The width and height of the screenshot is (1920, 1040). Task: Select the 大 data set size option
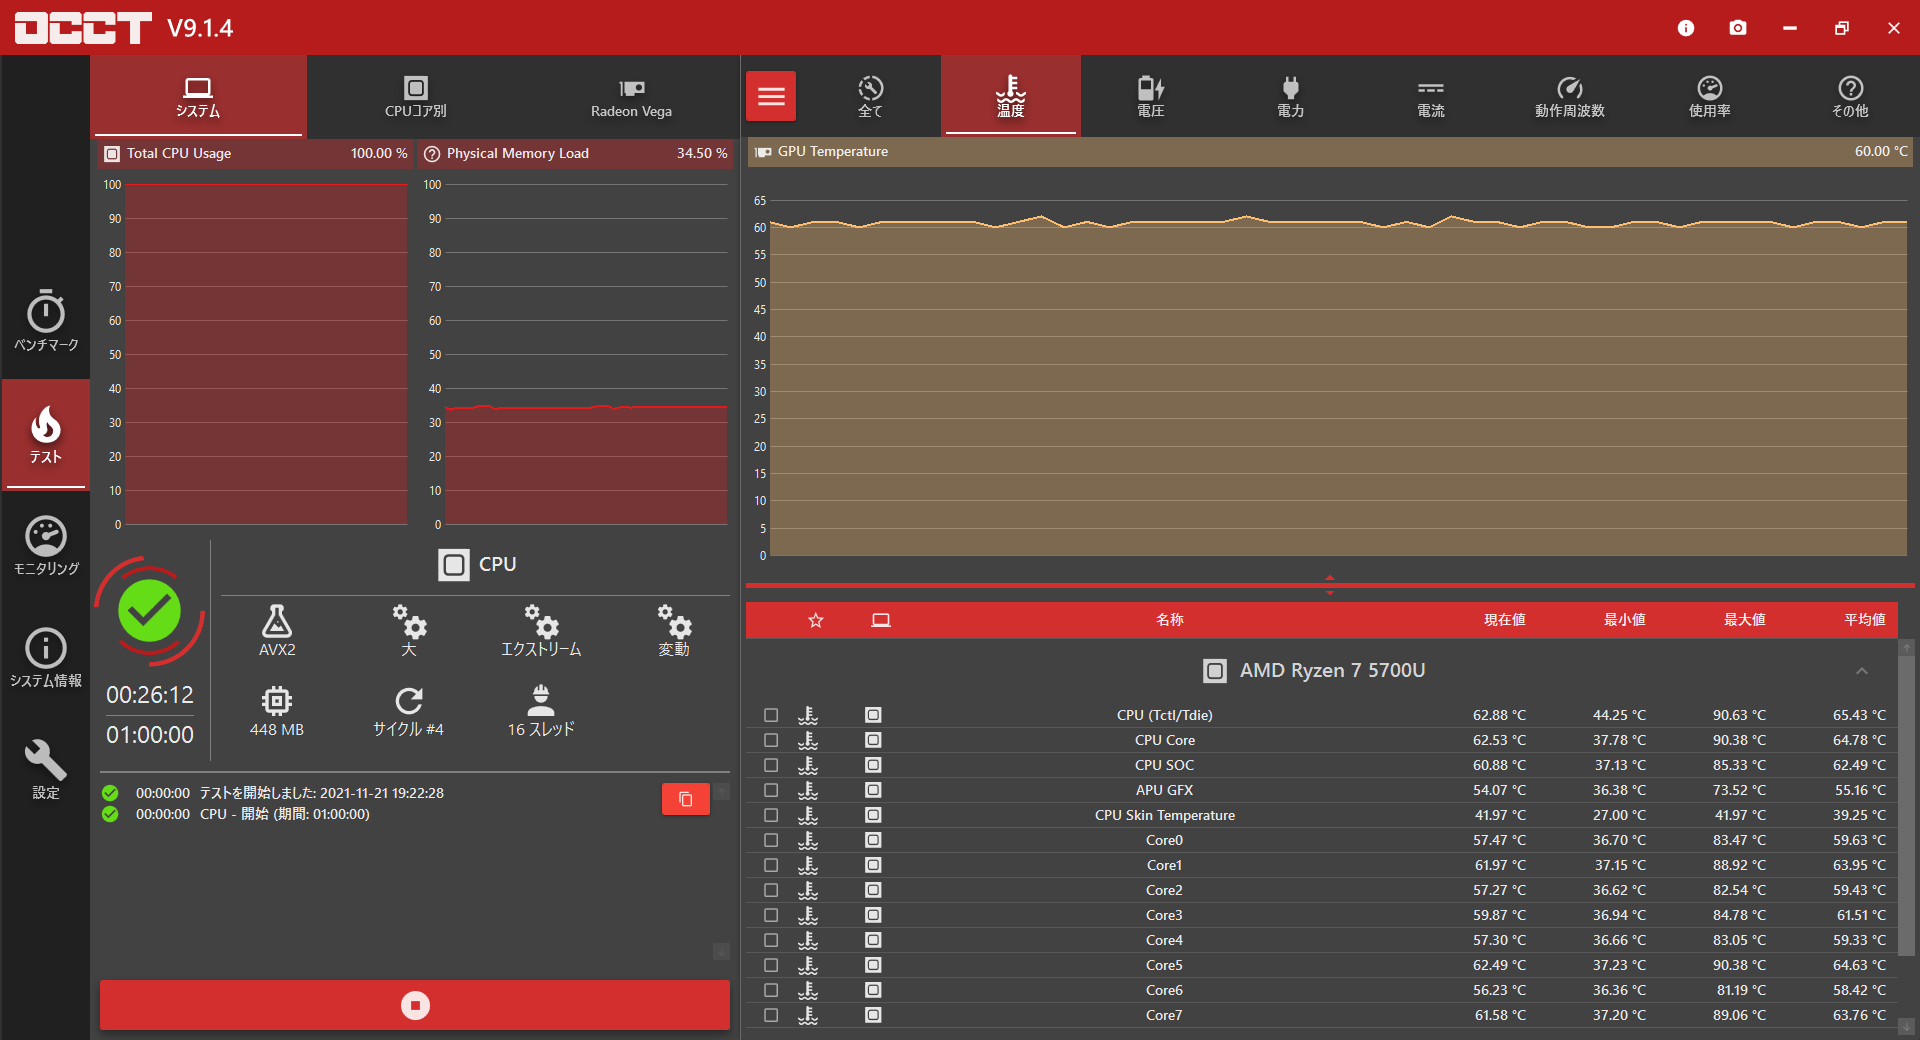click(409, 630)
